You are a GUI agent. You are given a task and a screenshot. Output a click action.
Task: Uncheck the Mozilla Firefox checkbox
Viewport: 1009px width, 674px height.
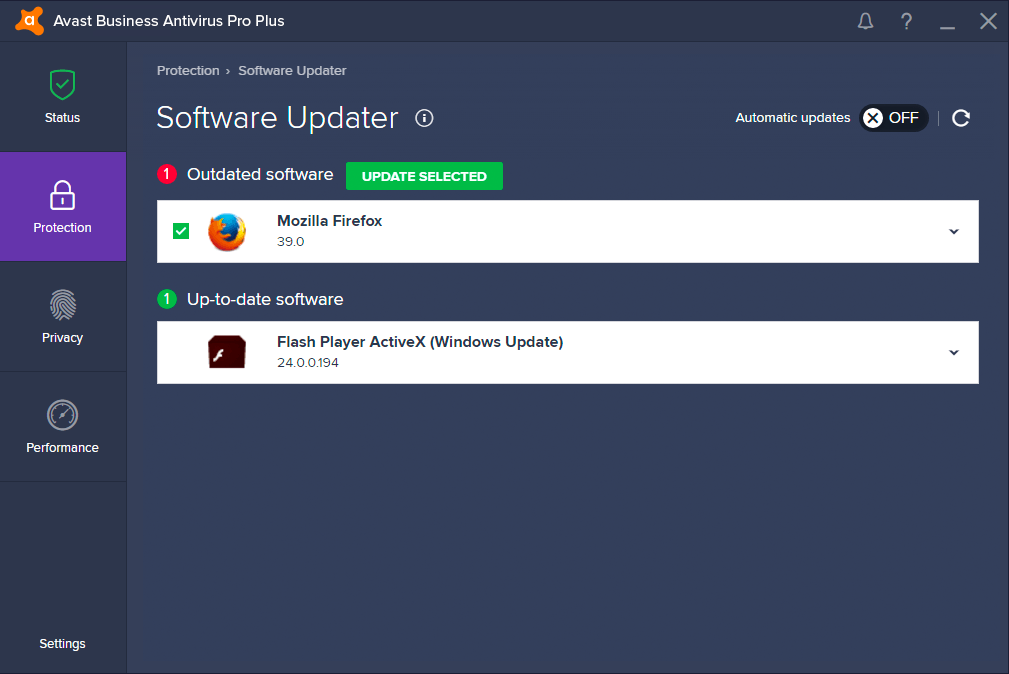[181, 231]
